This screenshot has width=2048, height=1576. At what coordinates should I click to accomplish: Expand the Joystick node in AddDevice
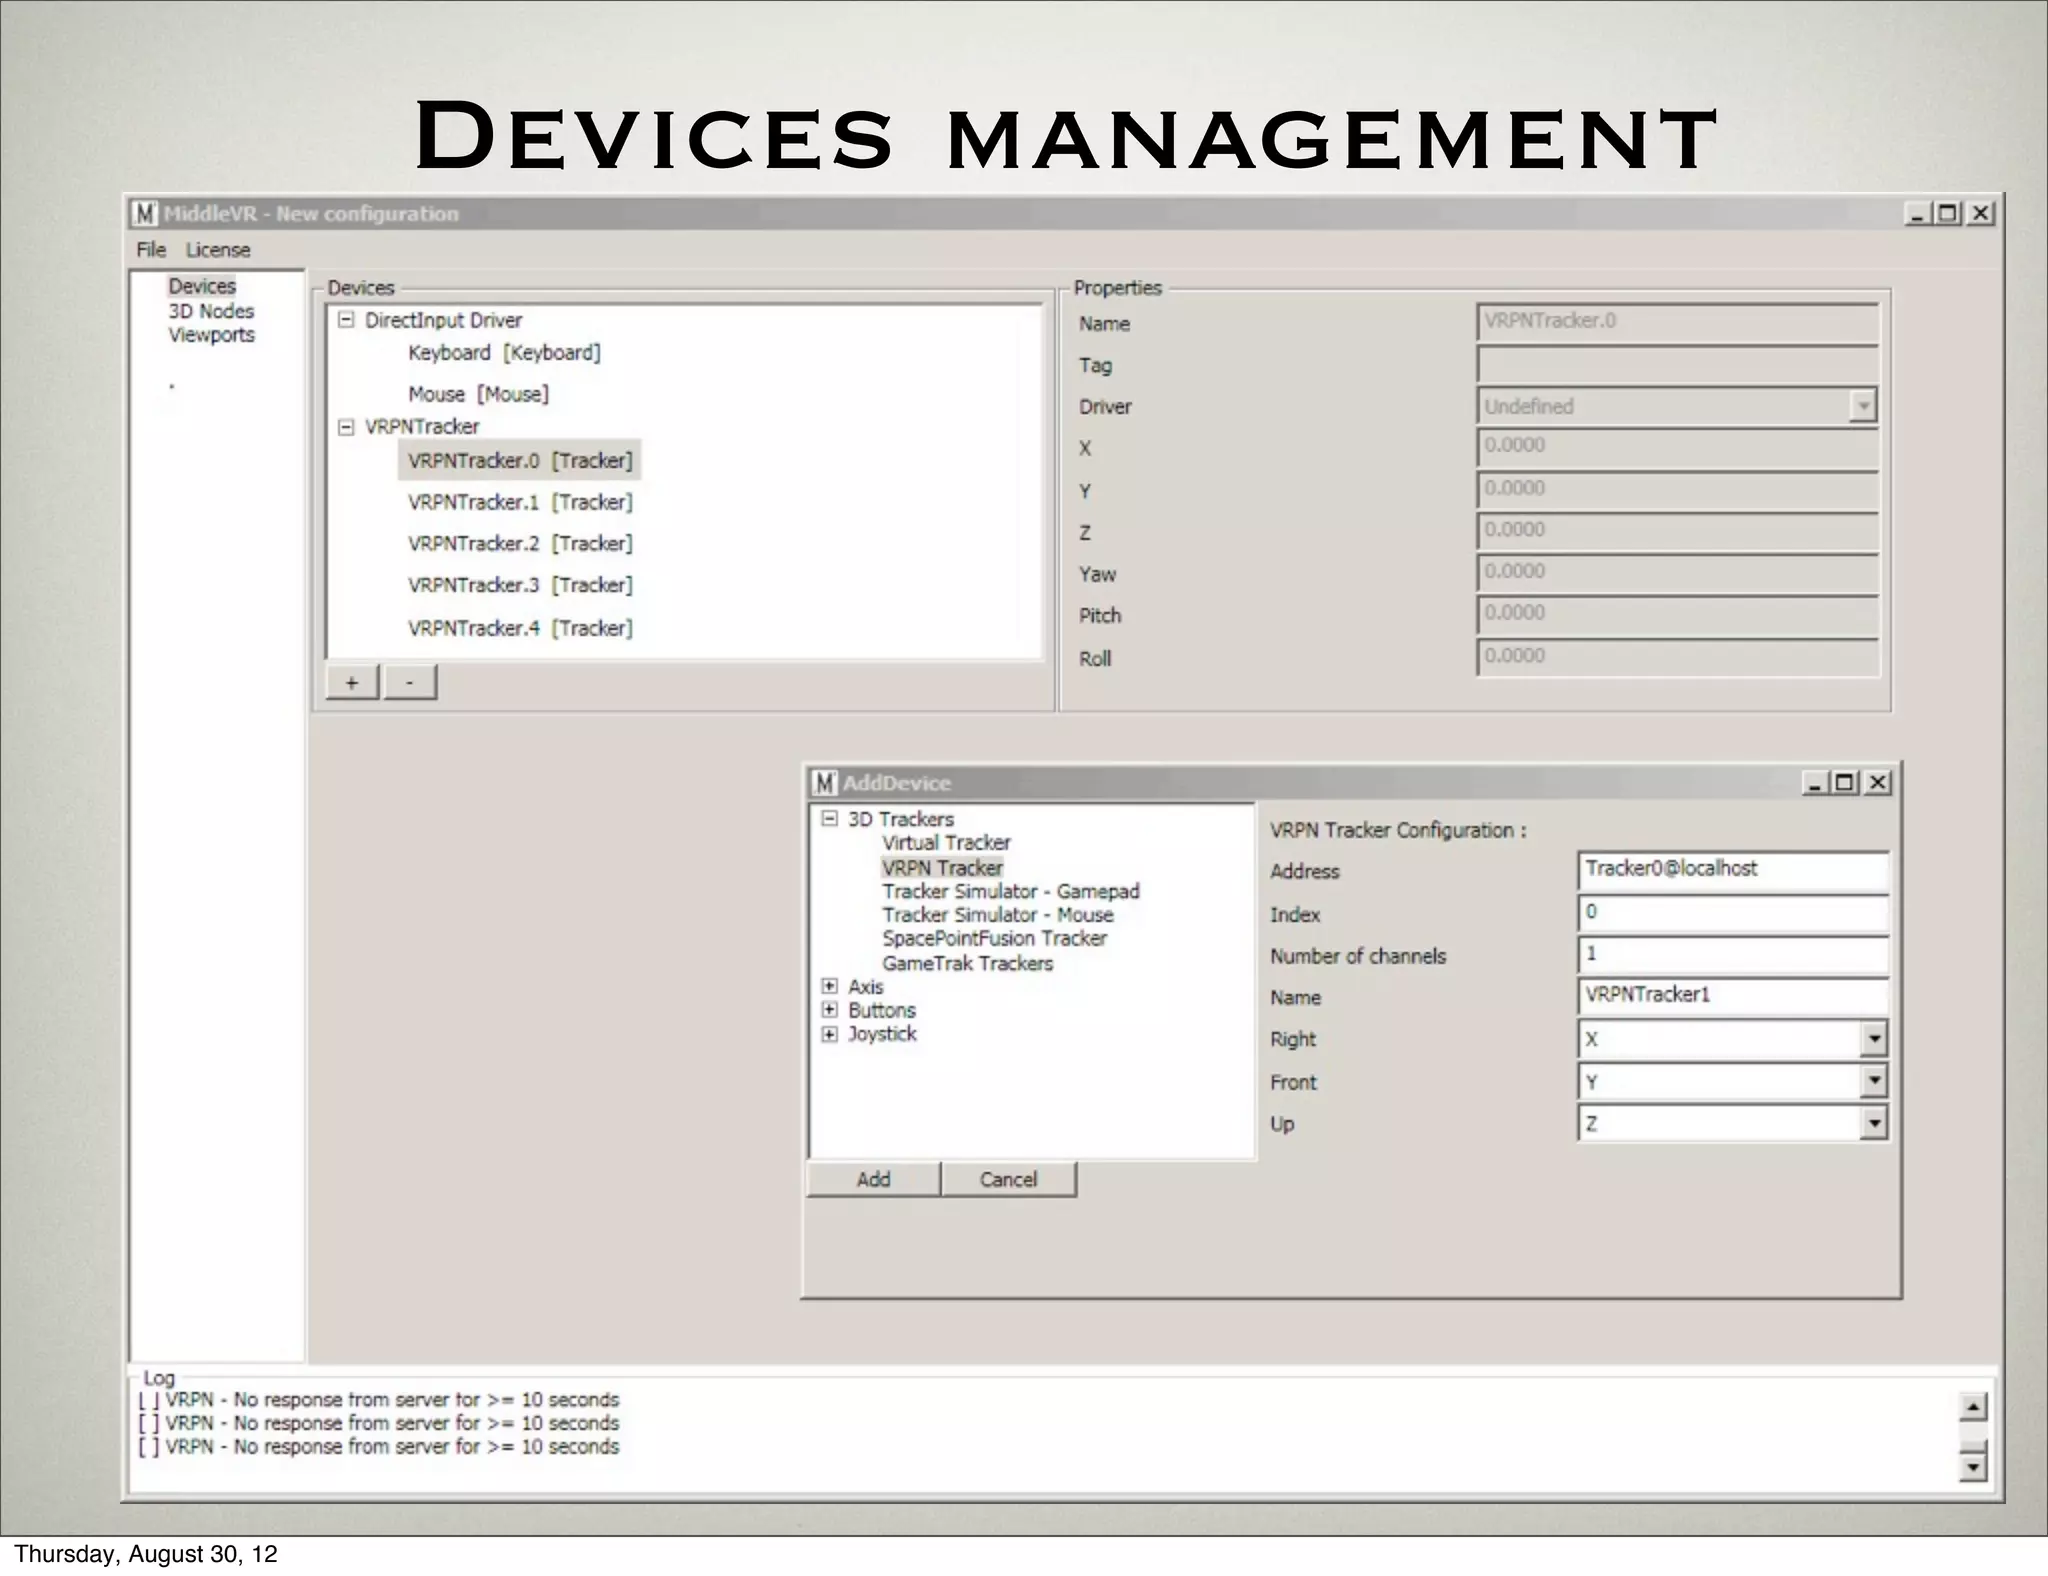(x=829, y=1034)
